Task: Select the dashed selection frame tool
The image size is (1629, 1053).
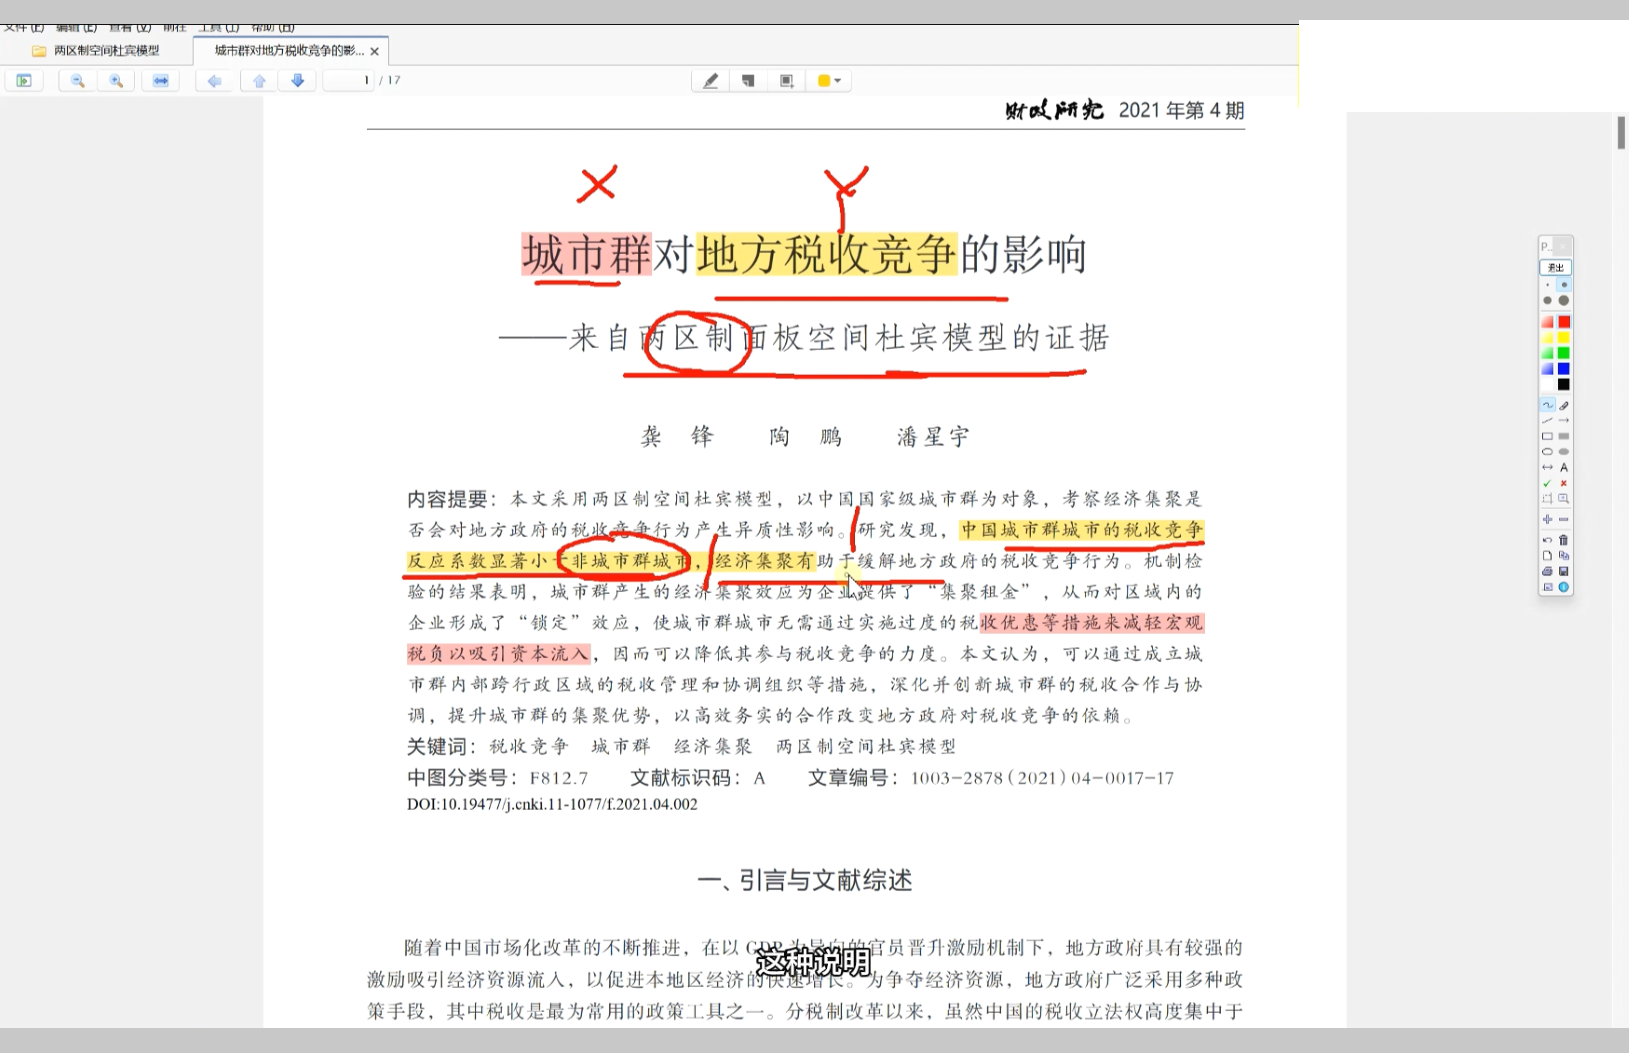Action: click(x=1547, y=498)
